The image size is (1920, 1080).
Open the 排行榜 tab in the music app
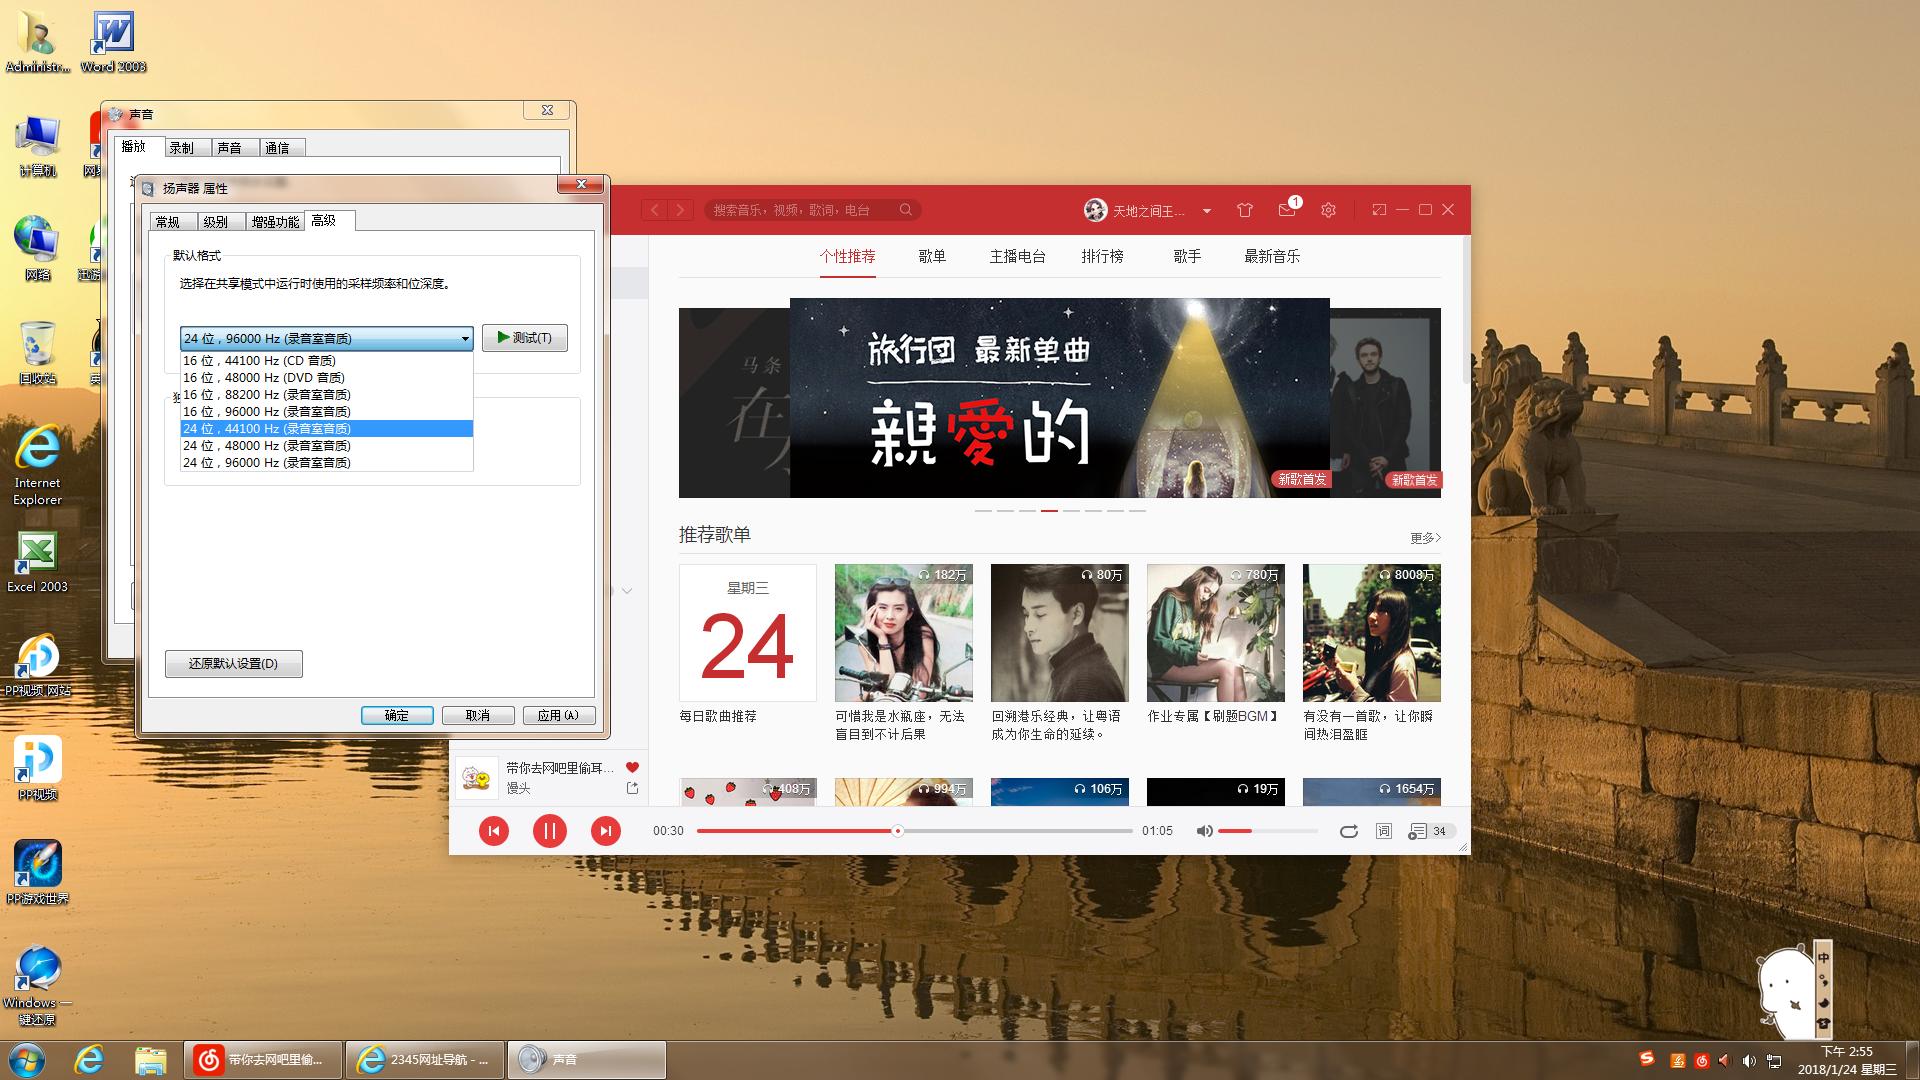(x=1102, y=256)
